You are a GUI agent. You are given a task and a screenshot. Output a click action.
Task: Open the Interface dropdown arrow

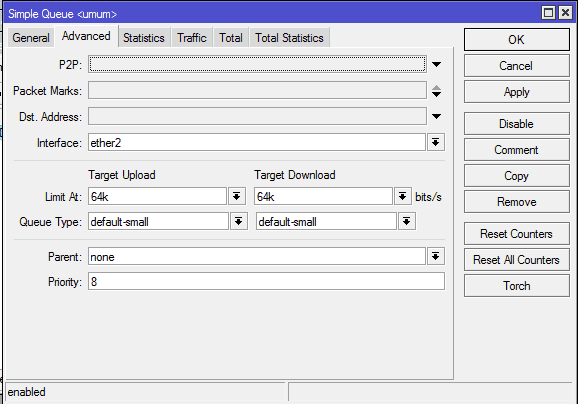tap(435, 142)
